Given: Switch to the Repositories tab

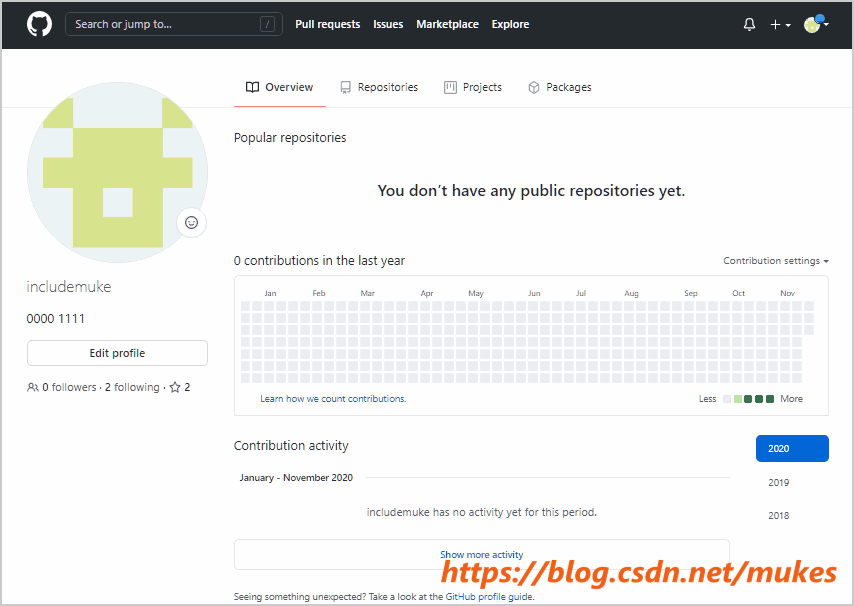Looking at the screenshot, I should (x=379, y=87).
